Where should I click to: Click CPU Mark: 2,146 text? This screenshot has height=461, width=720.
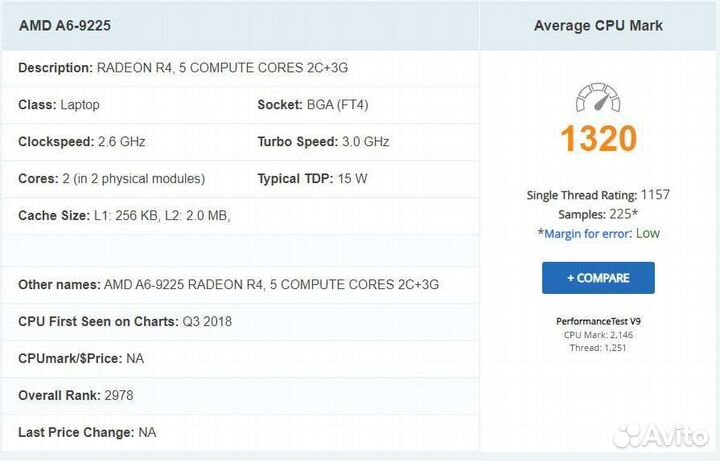pyautogui.click(x=598, y=335)
